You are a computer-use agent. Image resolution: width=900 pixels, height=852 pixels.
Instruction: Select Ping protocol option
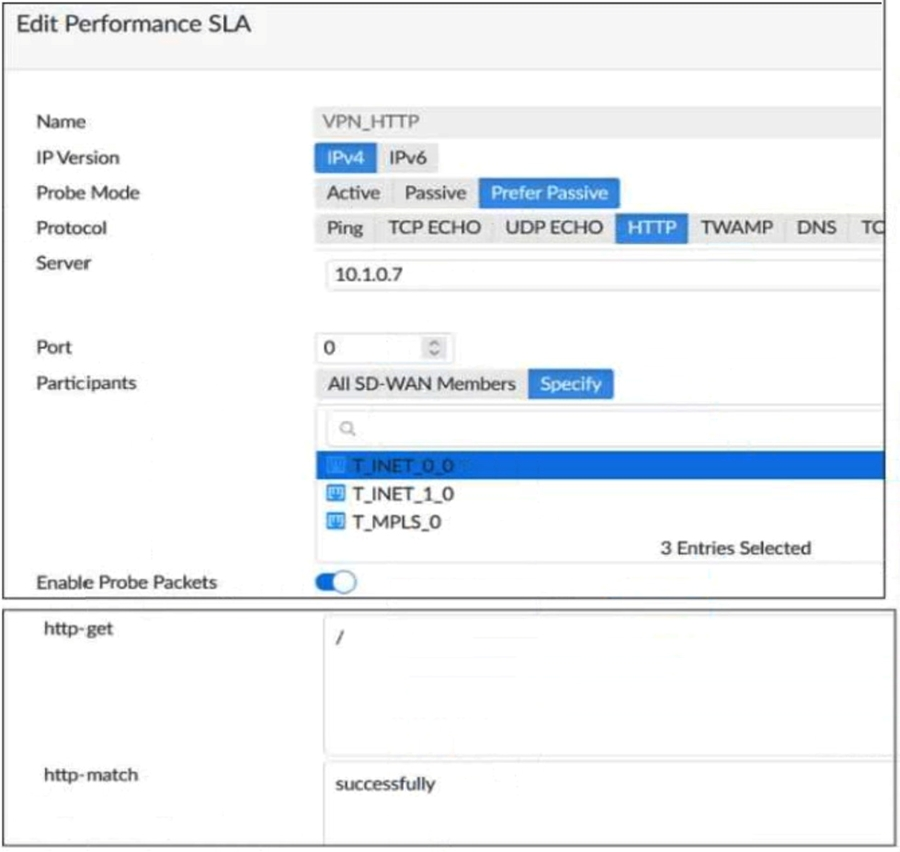345,228
